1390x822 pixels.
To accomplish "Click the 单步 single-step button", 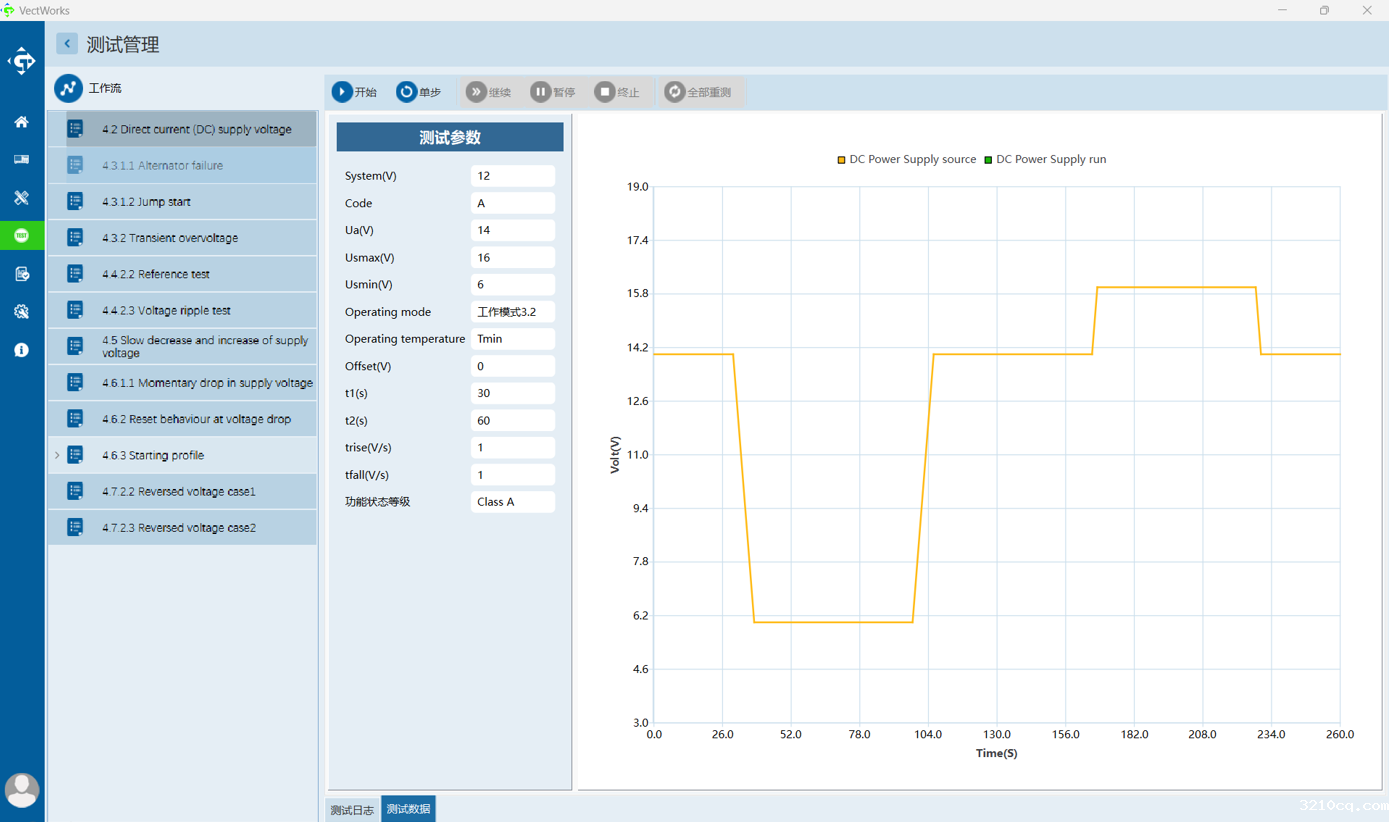I will pos(419,92).
